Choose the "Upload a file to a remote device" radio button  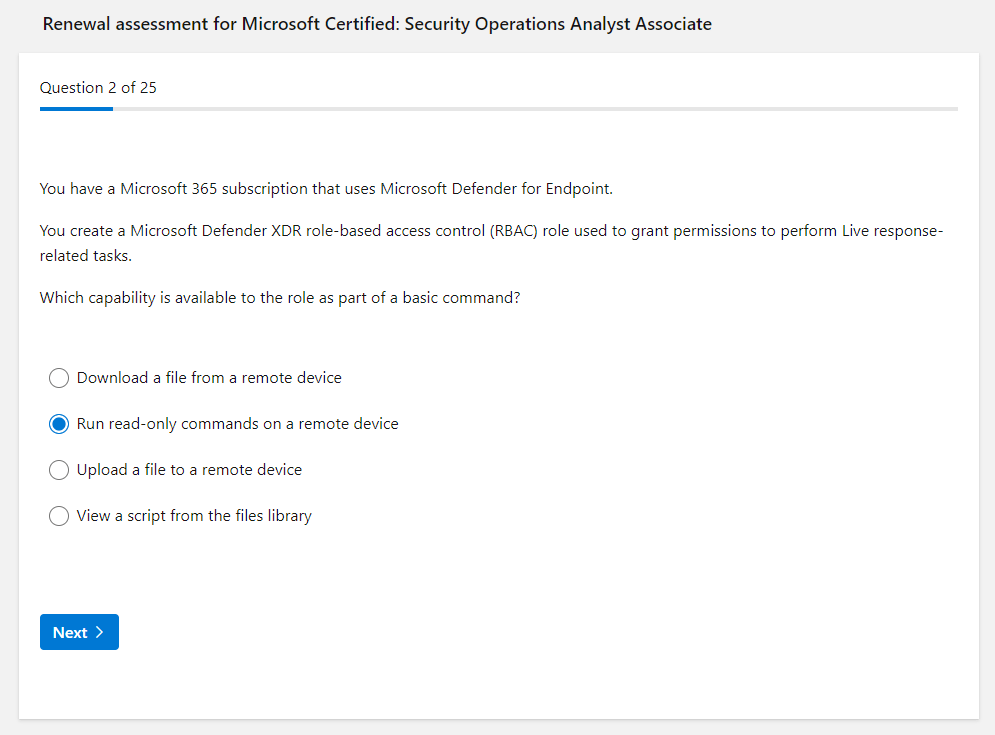coord(59,470)
